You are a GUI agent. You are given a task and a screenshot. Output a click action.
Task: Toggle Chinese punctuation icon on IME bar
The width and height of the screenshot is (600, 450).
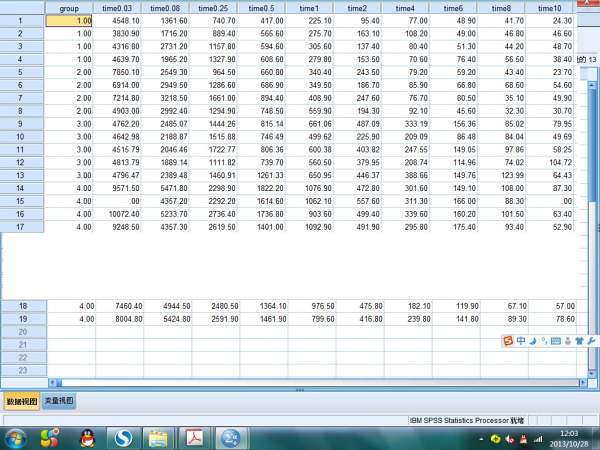coord(544,340)
